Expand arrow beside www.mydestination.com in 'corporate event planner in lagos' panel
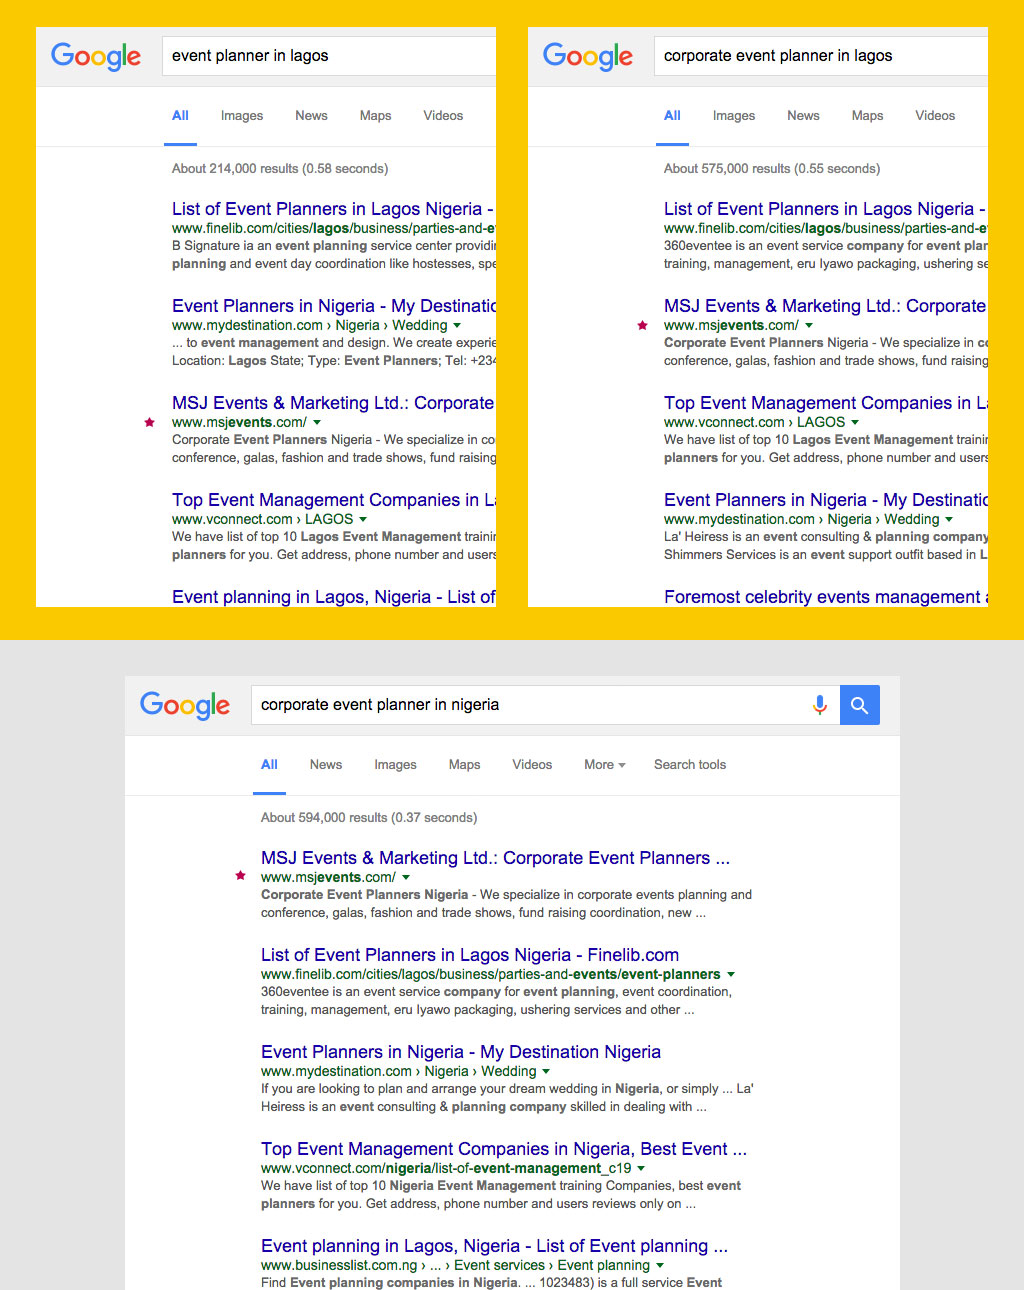 949,520
